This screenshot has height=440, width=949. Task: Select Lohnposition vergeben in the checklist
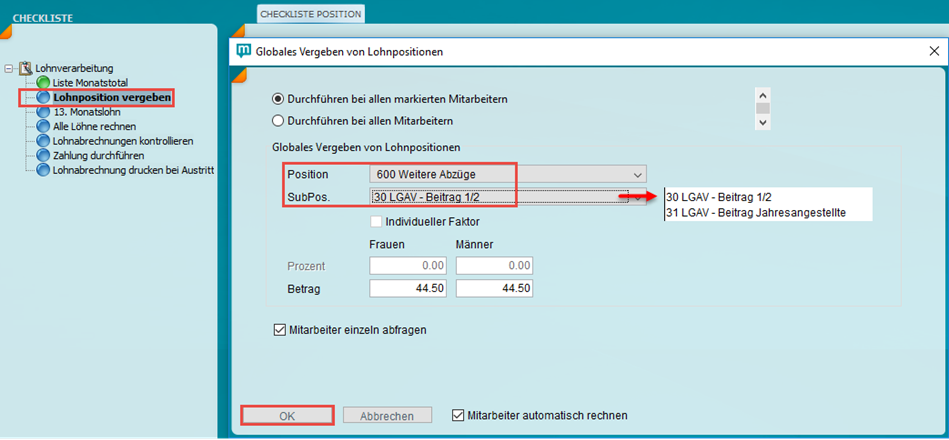coord(111,98)
